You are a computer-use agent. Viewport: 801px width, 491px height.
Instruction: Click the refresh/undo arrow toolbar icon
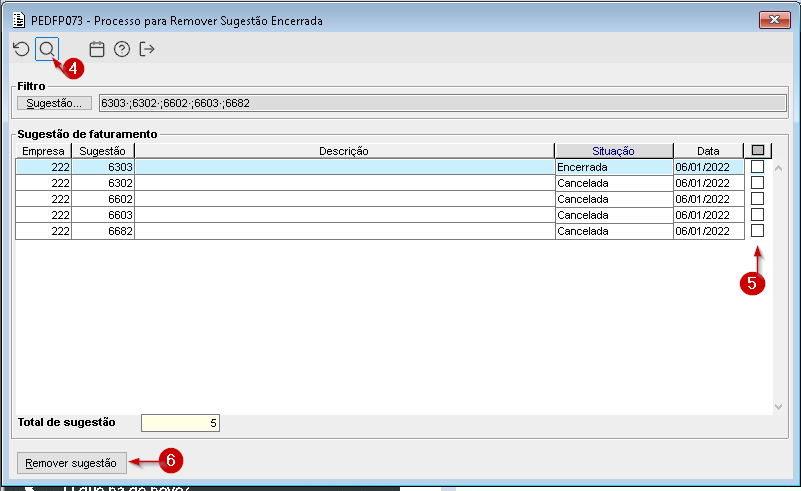pos(21,49)
